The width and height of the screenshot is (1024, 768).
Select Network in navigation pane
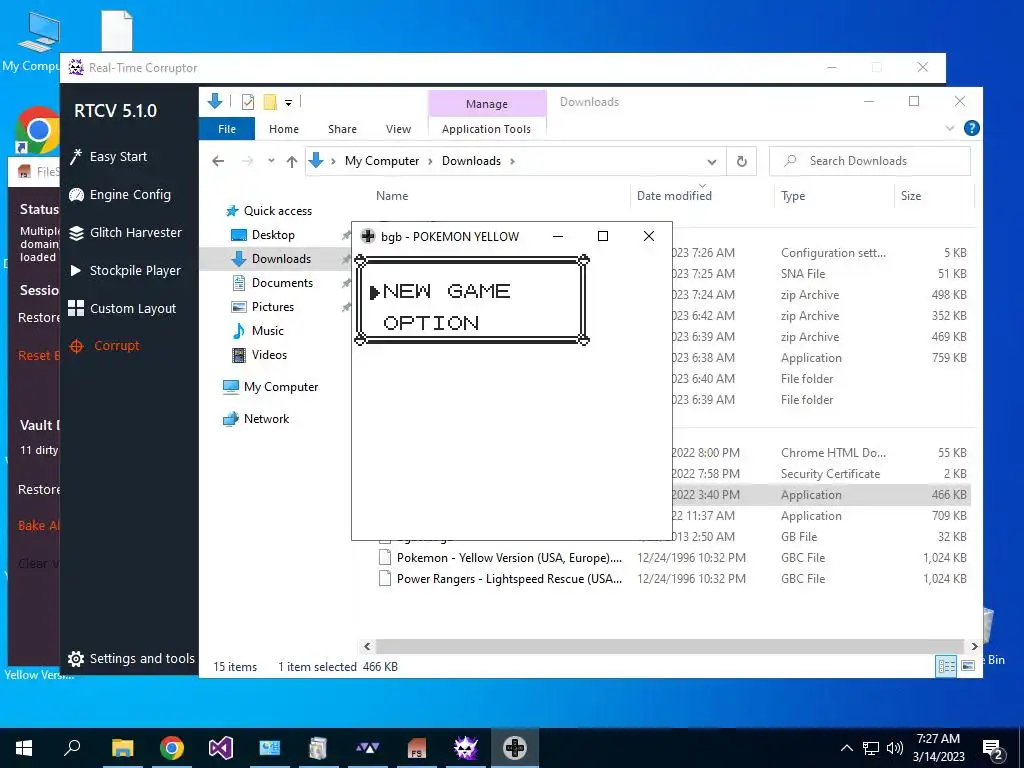[x=256, y=419]
